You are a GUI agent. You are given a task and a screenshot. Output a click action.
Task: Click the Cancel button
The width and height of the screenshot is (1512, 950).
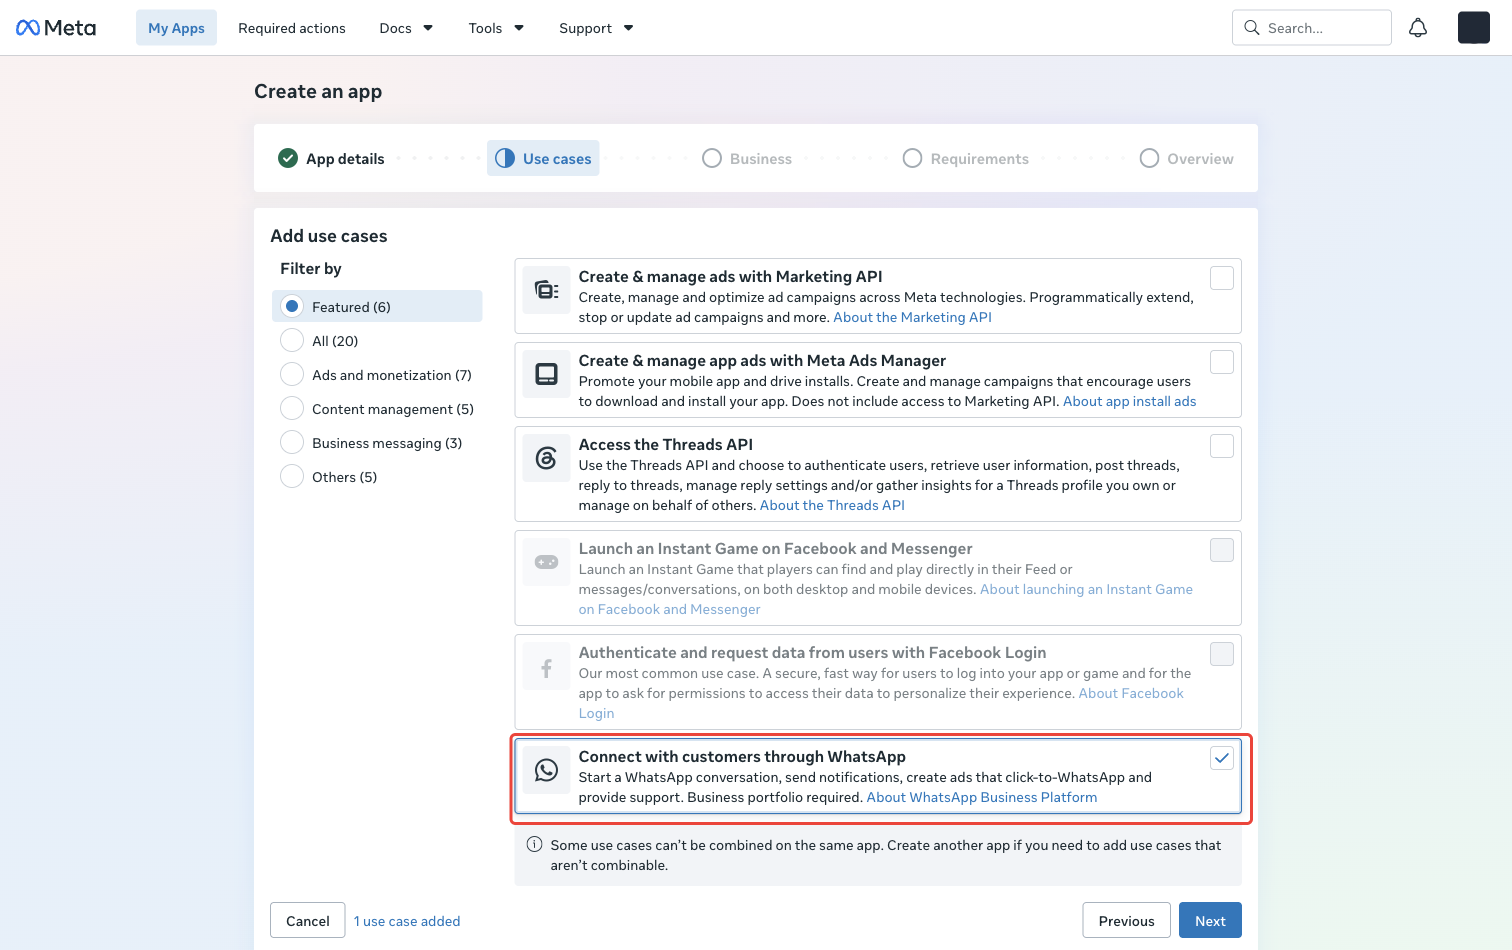[x=308, y=920]
